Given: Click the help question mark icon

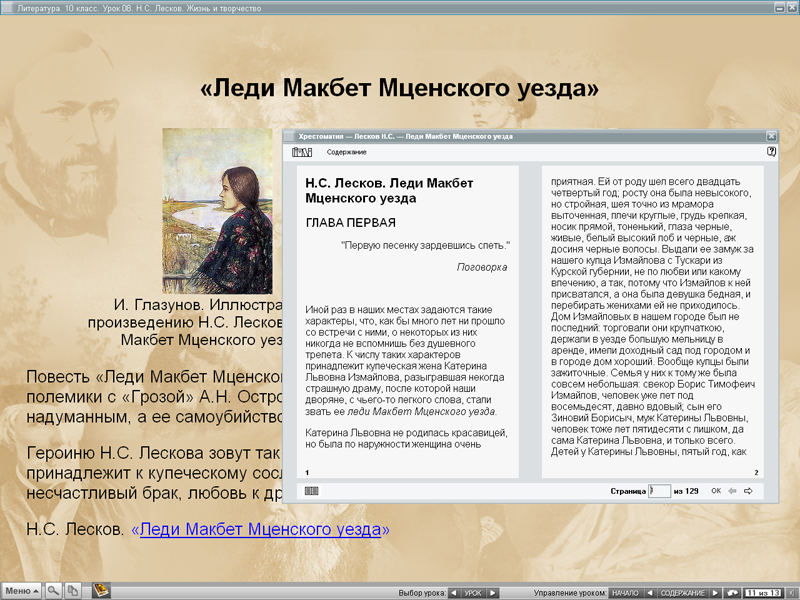Looking at the screenshot, I should (x=771, y=152).
